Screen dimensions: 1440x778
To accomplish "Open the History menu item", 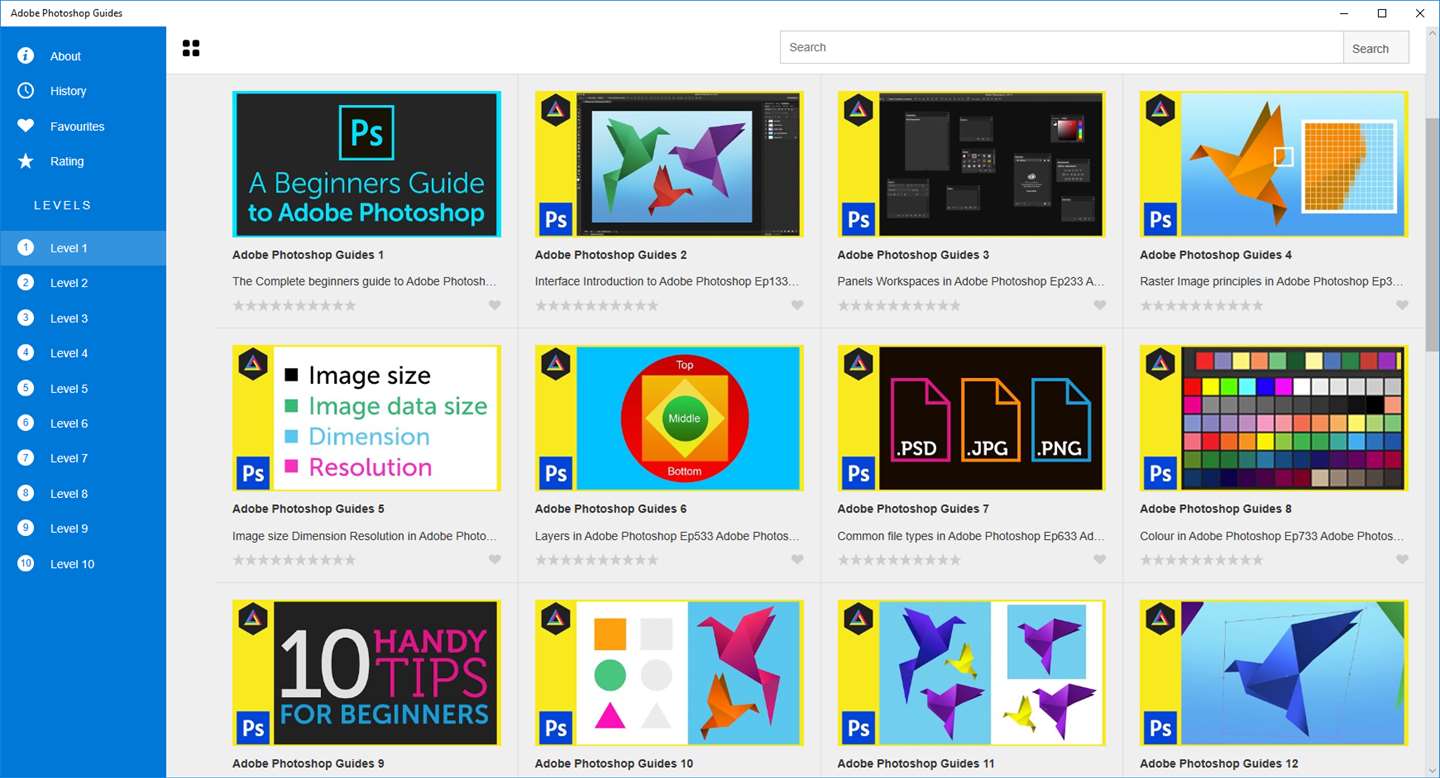I will pos(83,91).
